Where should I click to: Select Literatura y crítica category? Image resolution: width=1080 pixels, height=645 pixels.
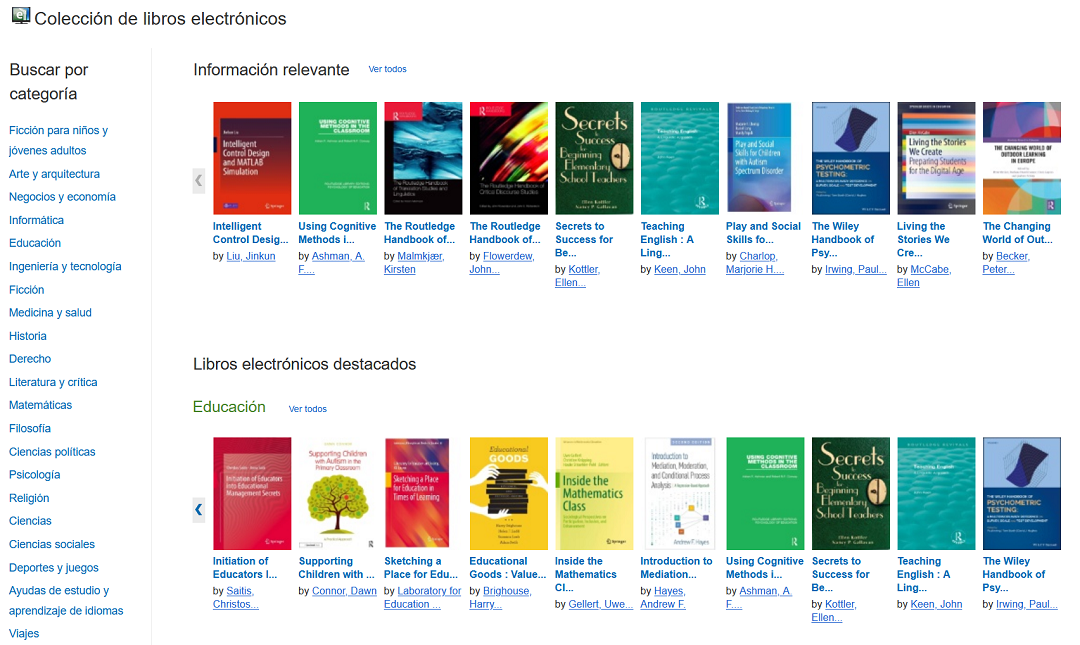tap(53, 382)
